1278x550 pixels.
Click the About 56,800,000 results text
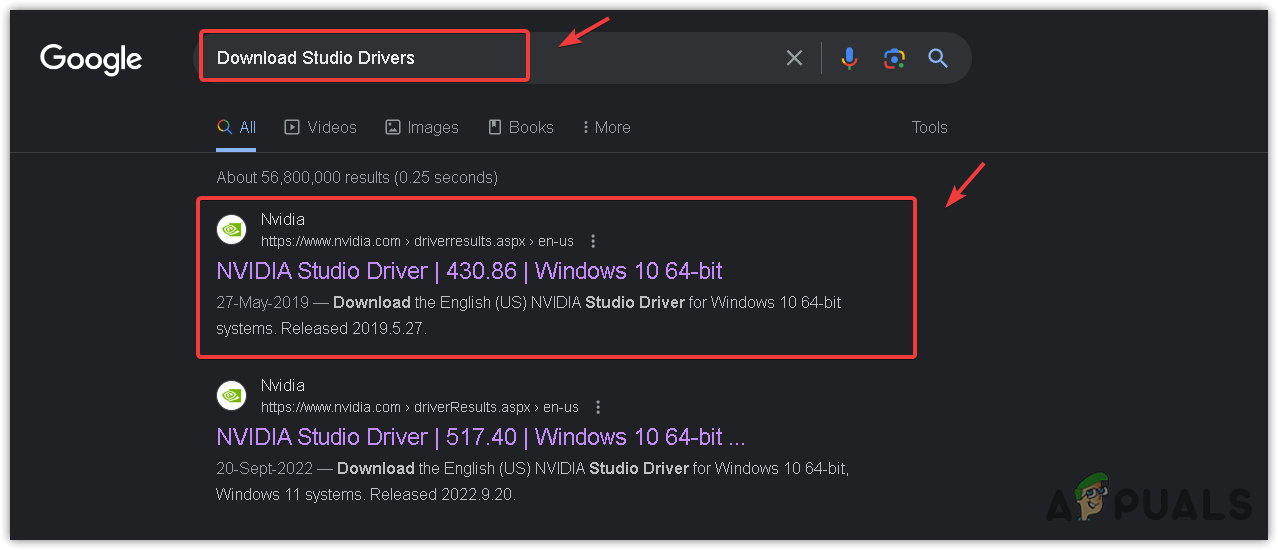point(357,177)
